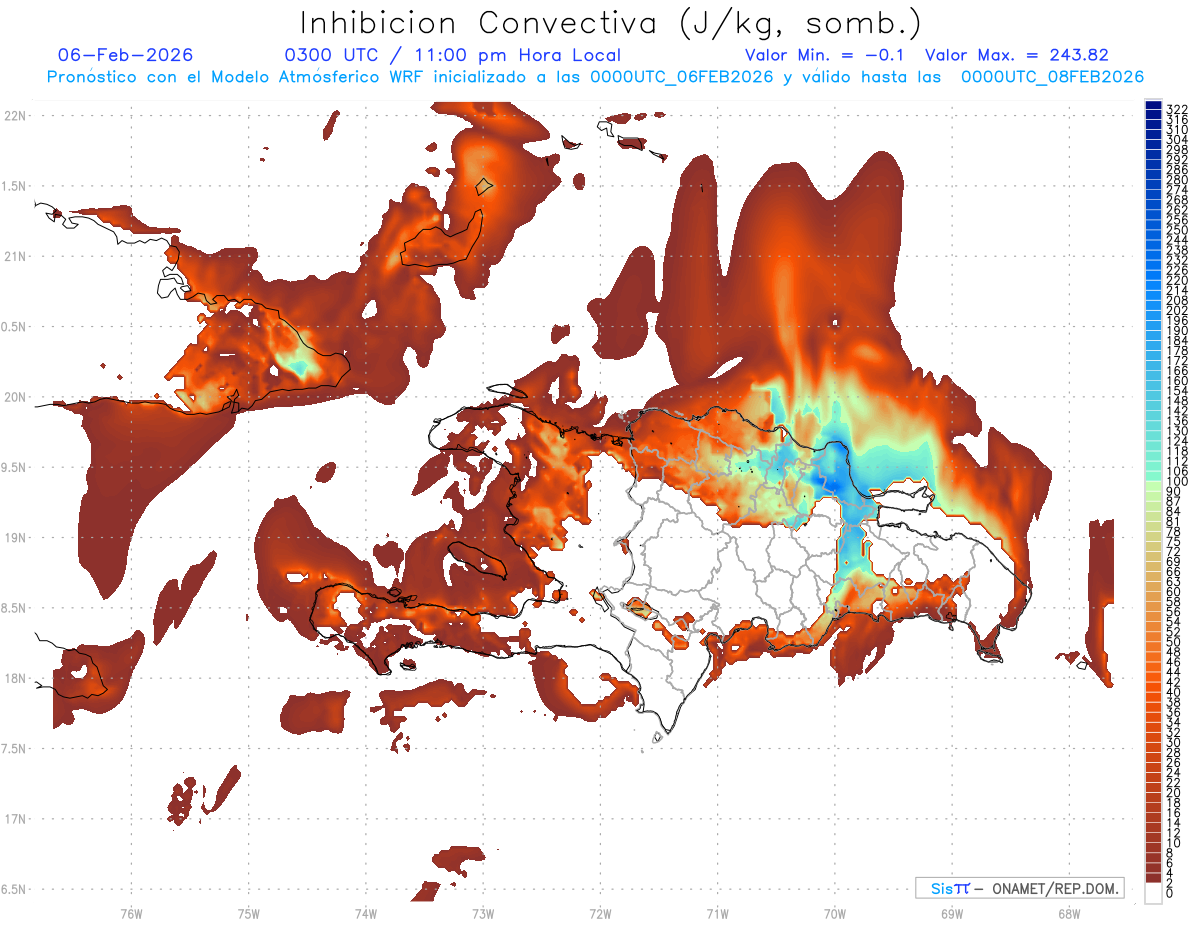Click the latitude label '17N'
The image size is (1200, 927).
tap(15, 819)
